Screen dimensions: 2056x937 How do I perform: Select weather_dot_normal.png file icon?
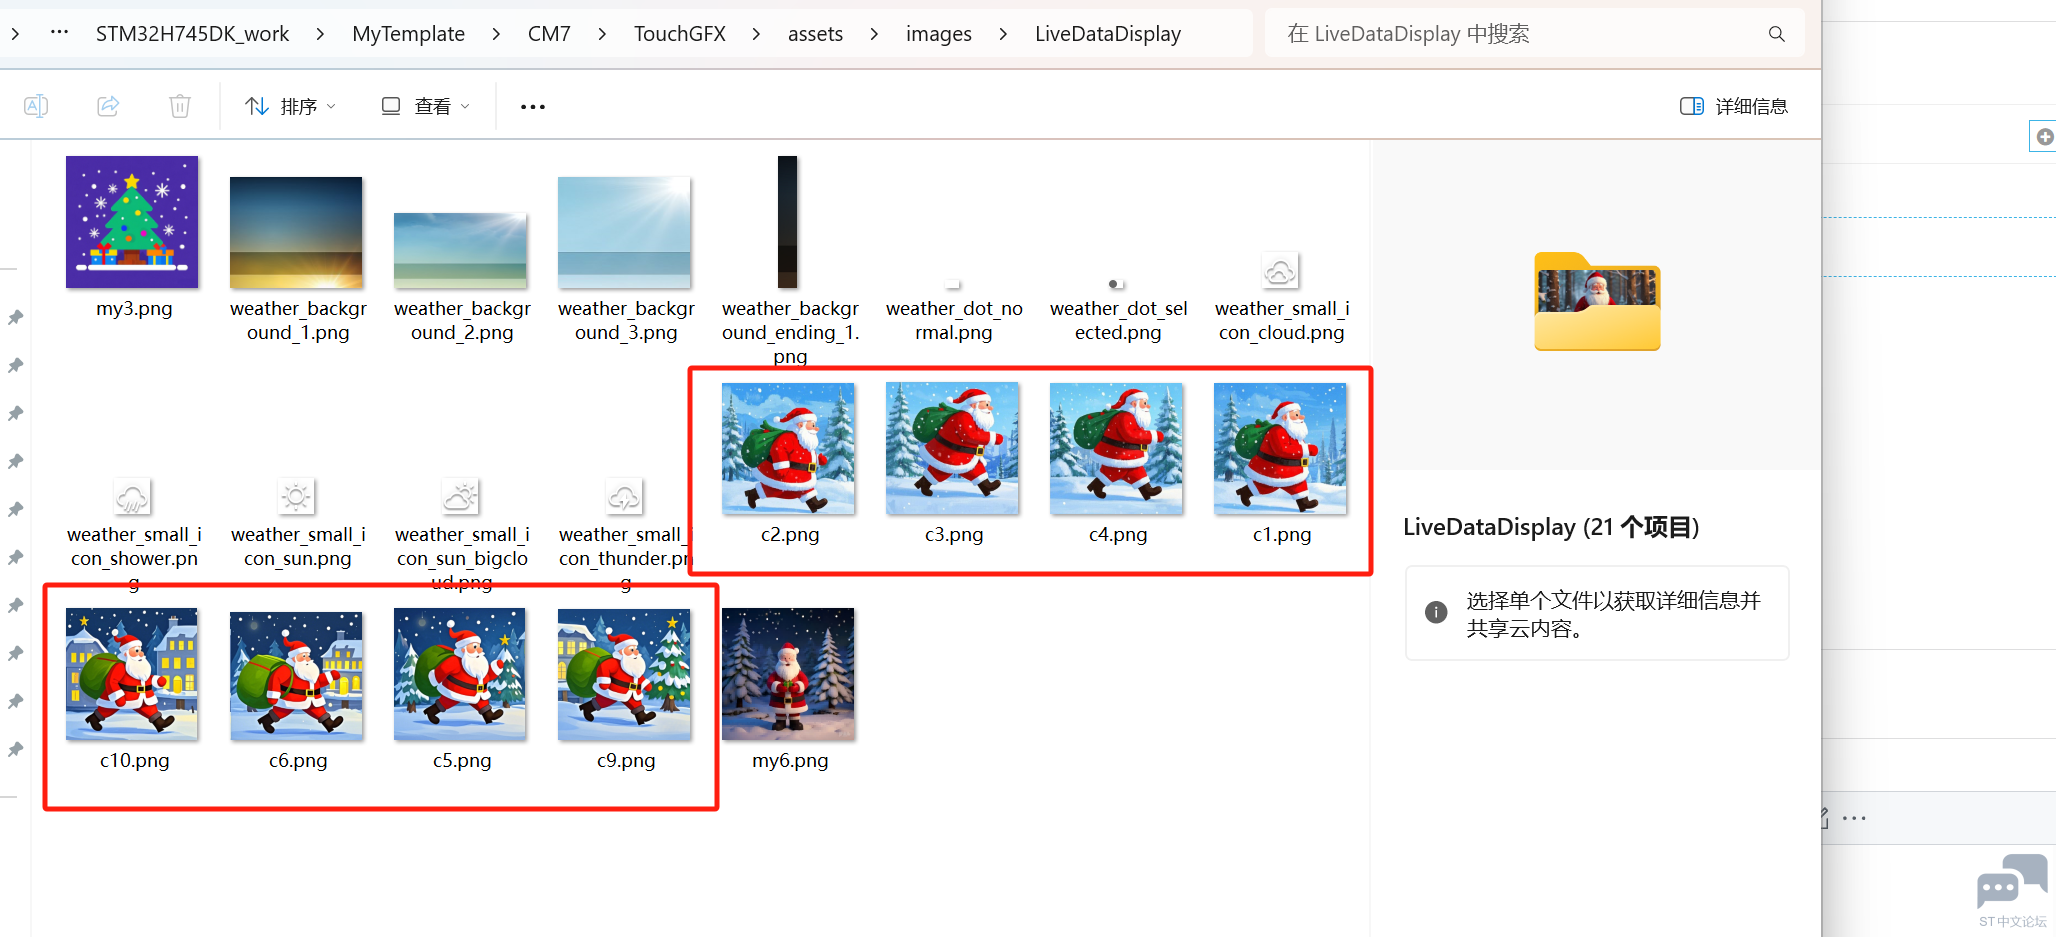pos(953,284)
